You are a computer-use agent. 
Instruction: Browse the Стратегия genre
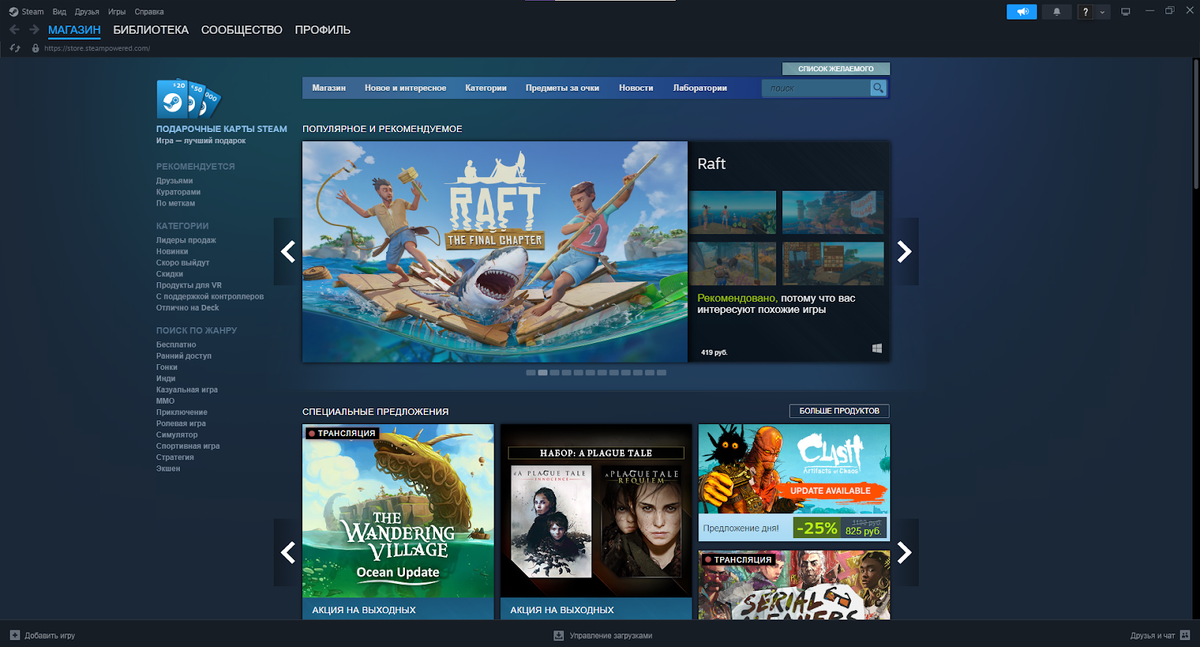tap(175, 457)
